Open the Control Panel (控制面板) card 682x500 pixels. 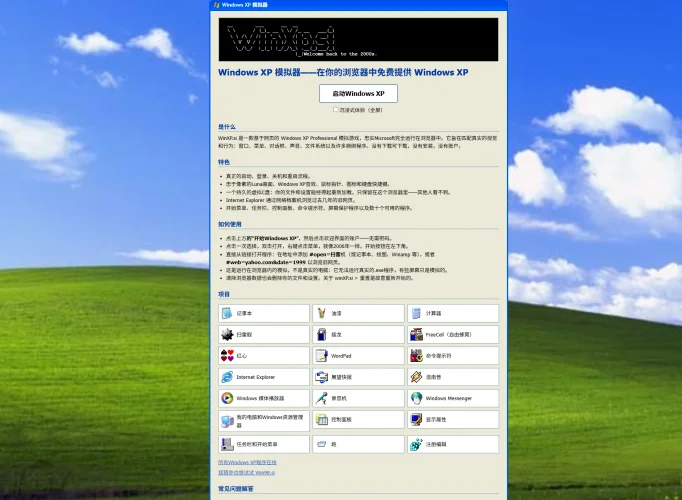coord(358,420)
